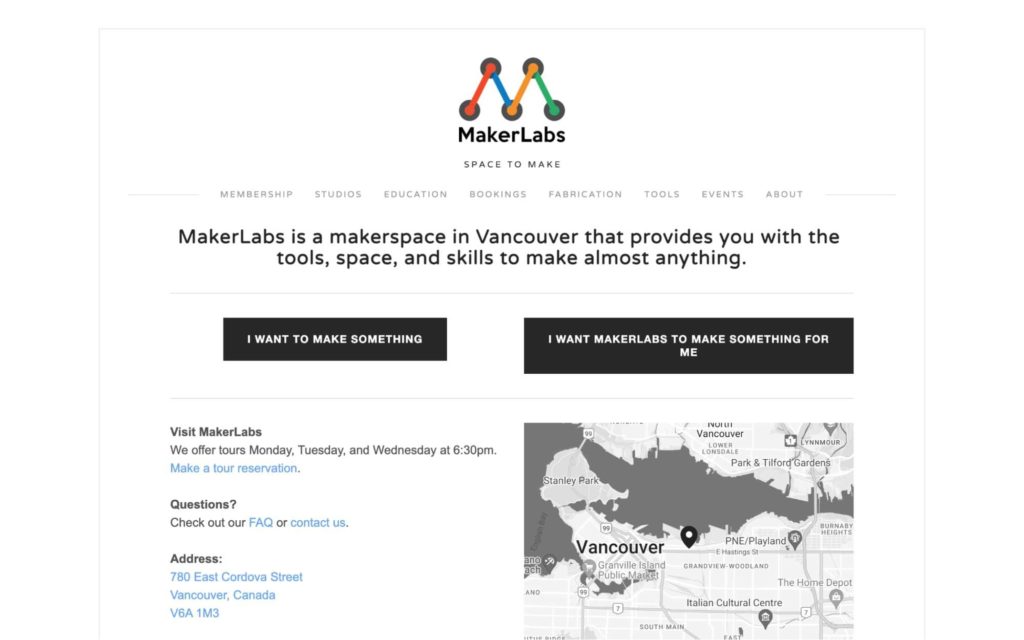Click the MakerLabs logo
The width and height of the screenshot is (1024, 640).
(x=511, y=100)
